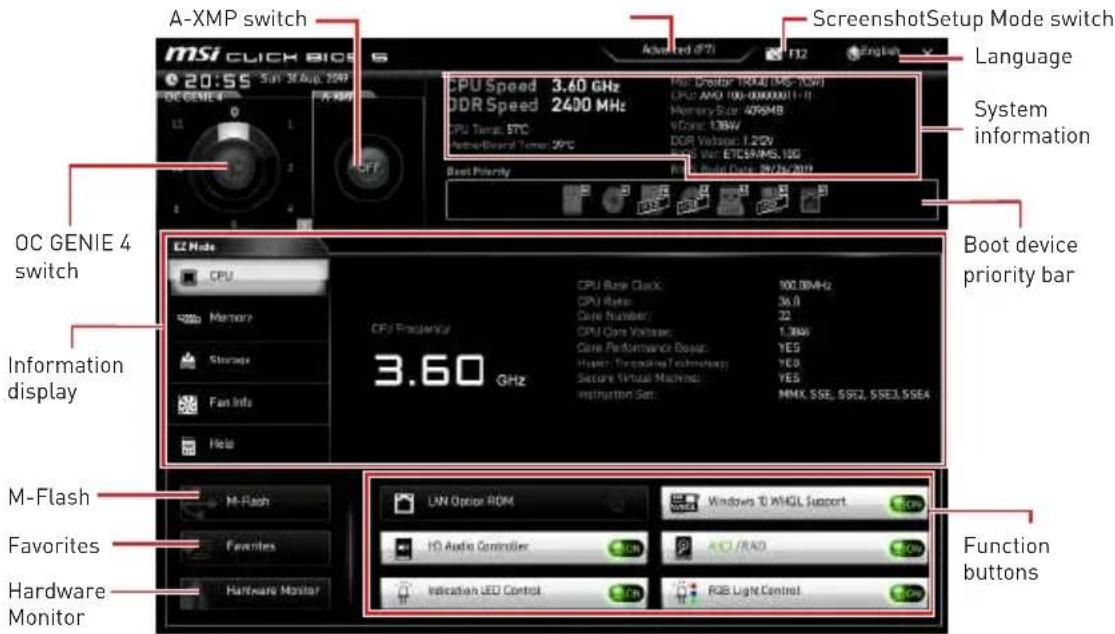Click the Secure Virtual Machine row

pos(688,378)
